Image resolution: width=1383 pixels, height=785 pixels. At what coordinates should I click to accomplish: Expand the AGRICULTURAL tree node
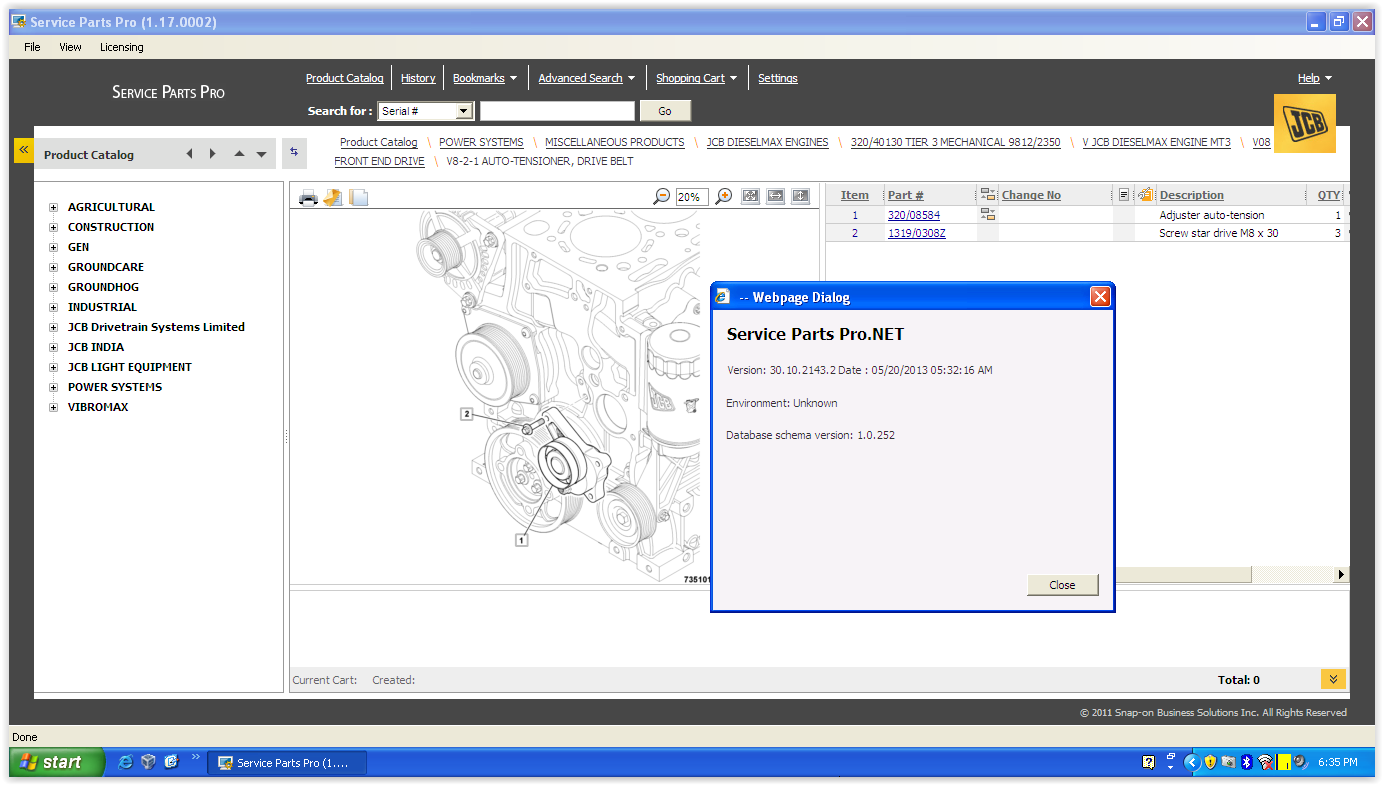53,207
